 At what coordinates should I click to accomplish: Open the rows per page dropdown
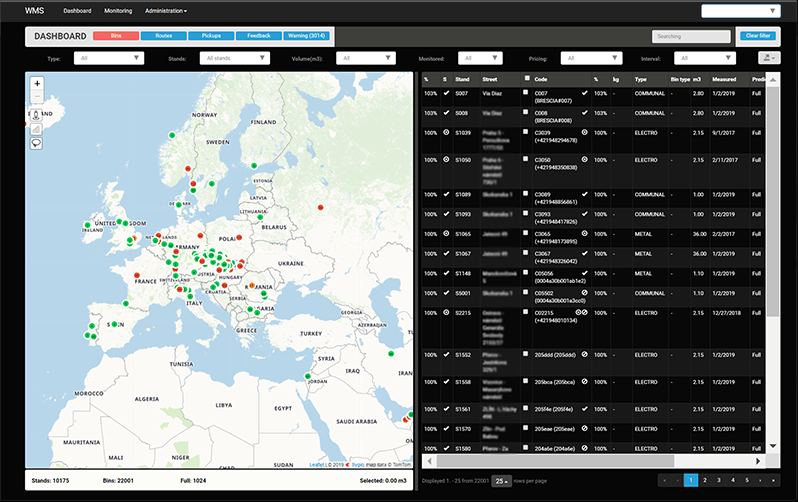(x=501, y=481)
